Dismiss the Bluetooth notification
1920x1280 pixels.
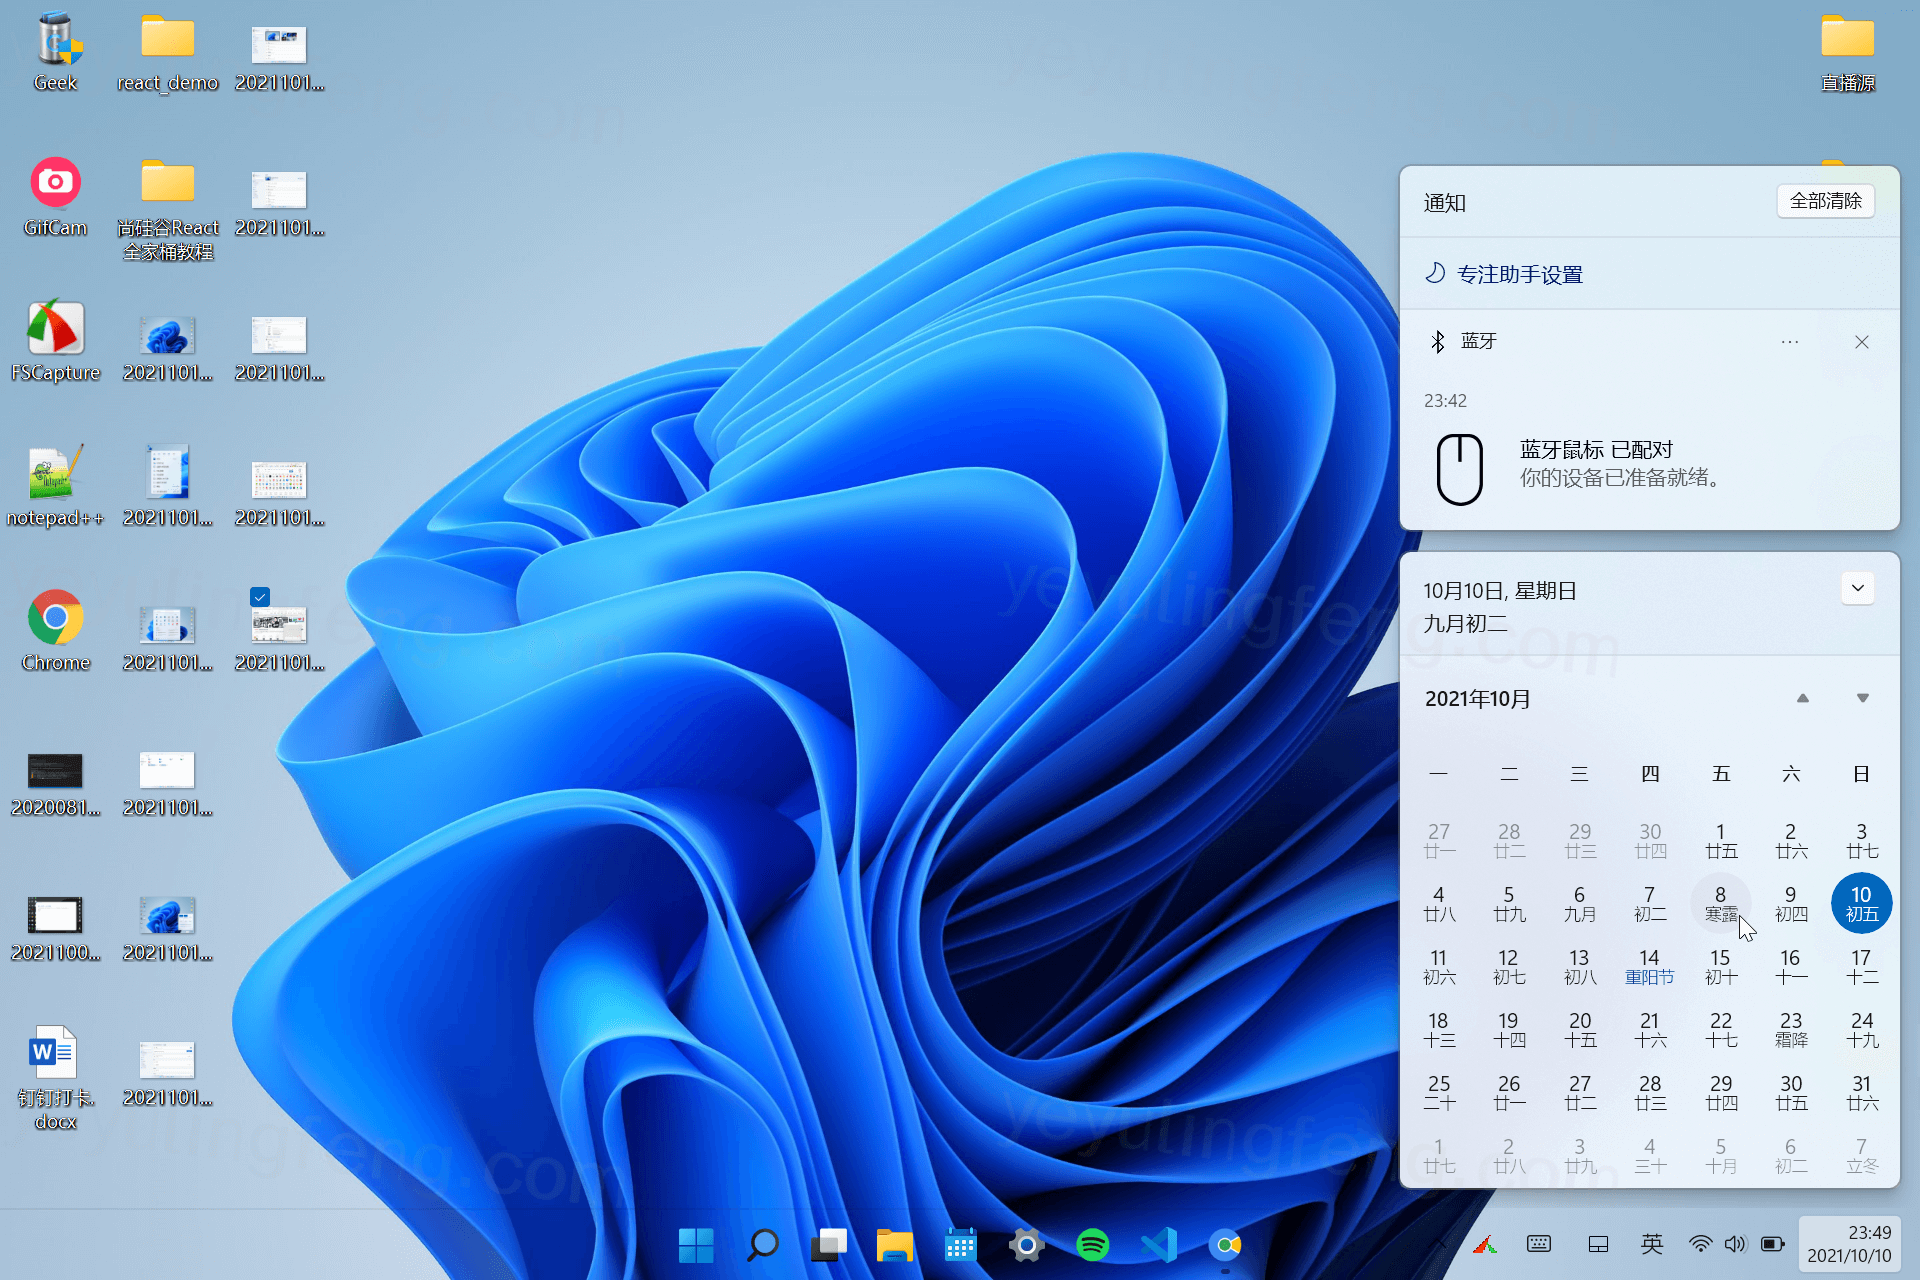point(1861,342)
